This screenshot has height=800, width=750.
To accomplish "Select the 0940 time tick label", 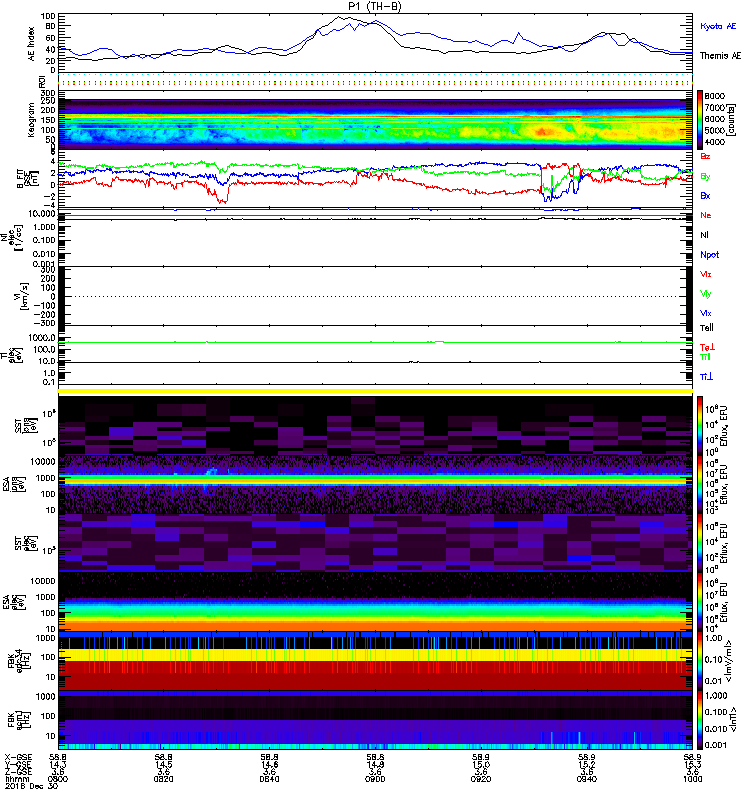I will pos(587,779).
